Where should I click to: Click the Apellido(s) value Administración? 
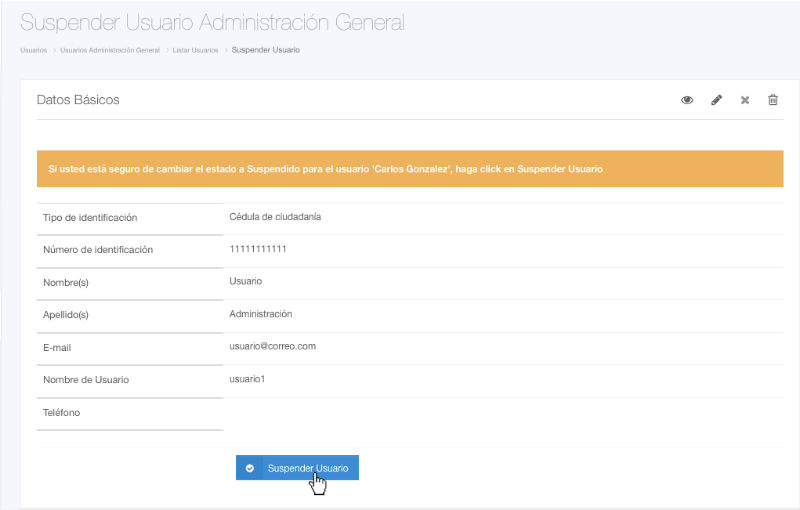tap(260, 313)
